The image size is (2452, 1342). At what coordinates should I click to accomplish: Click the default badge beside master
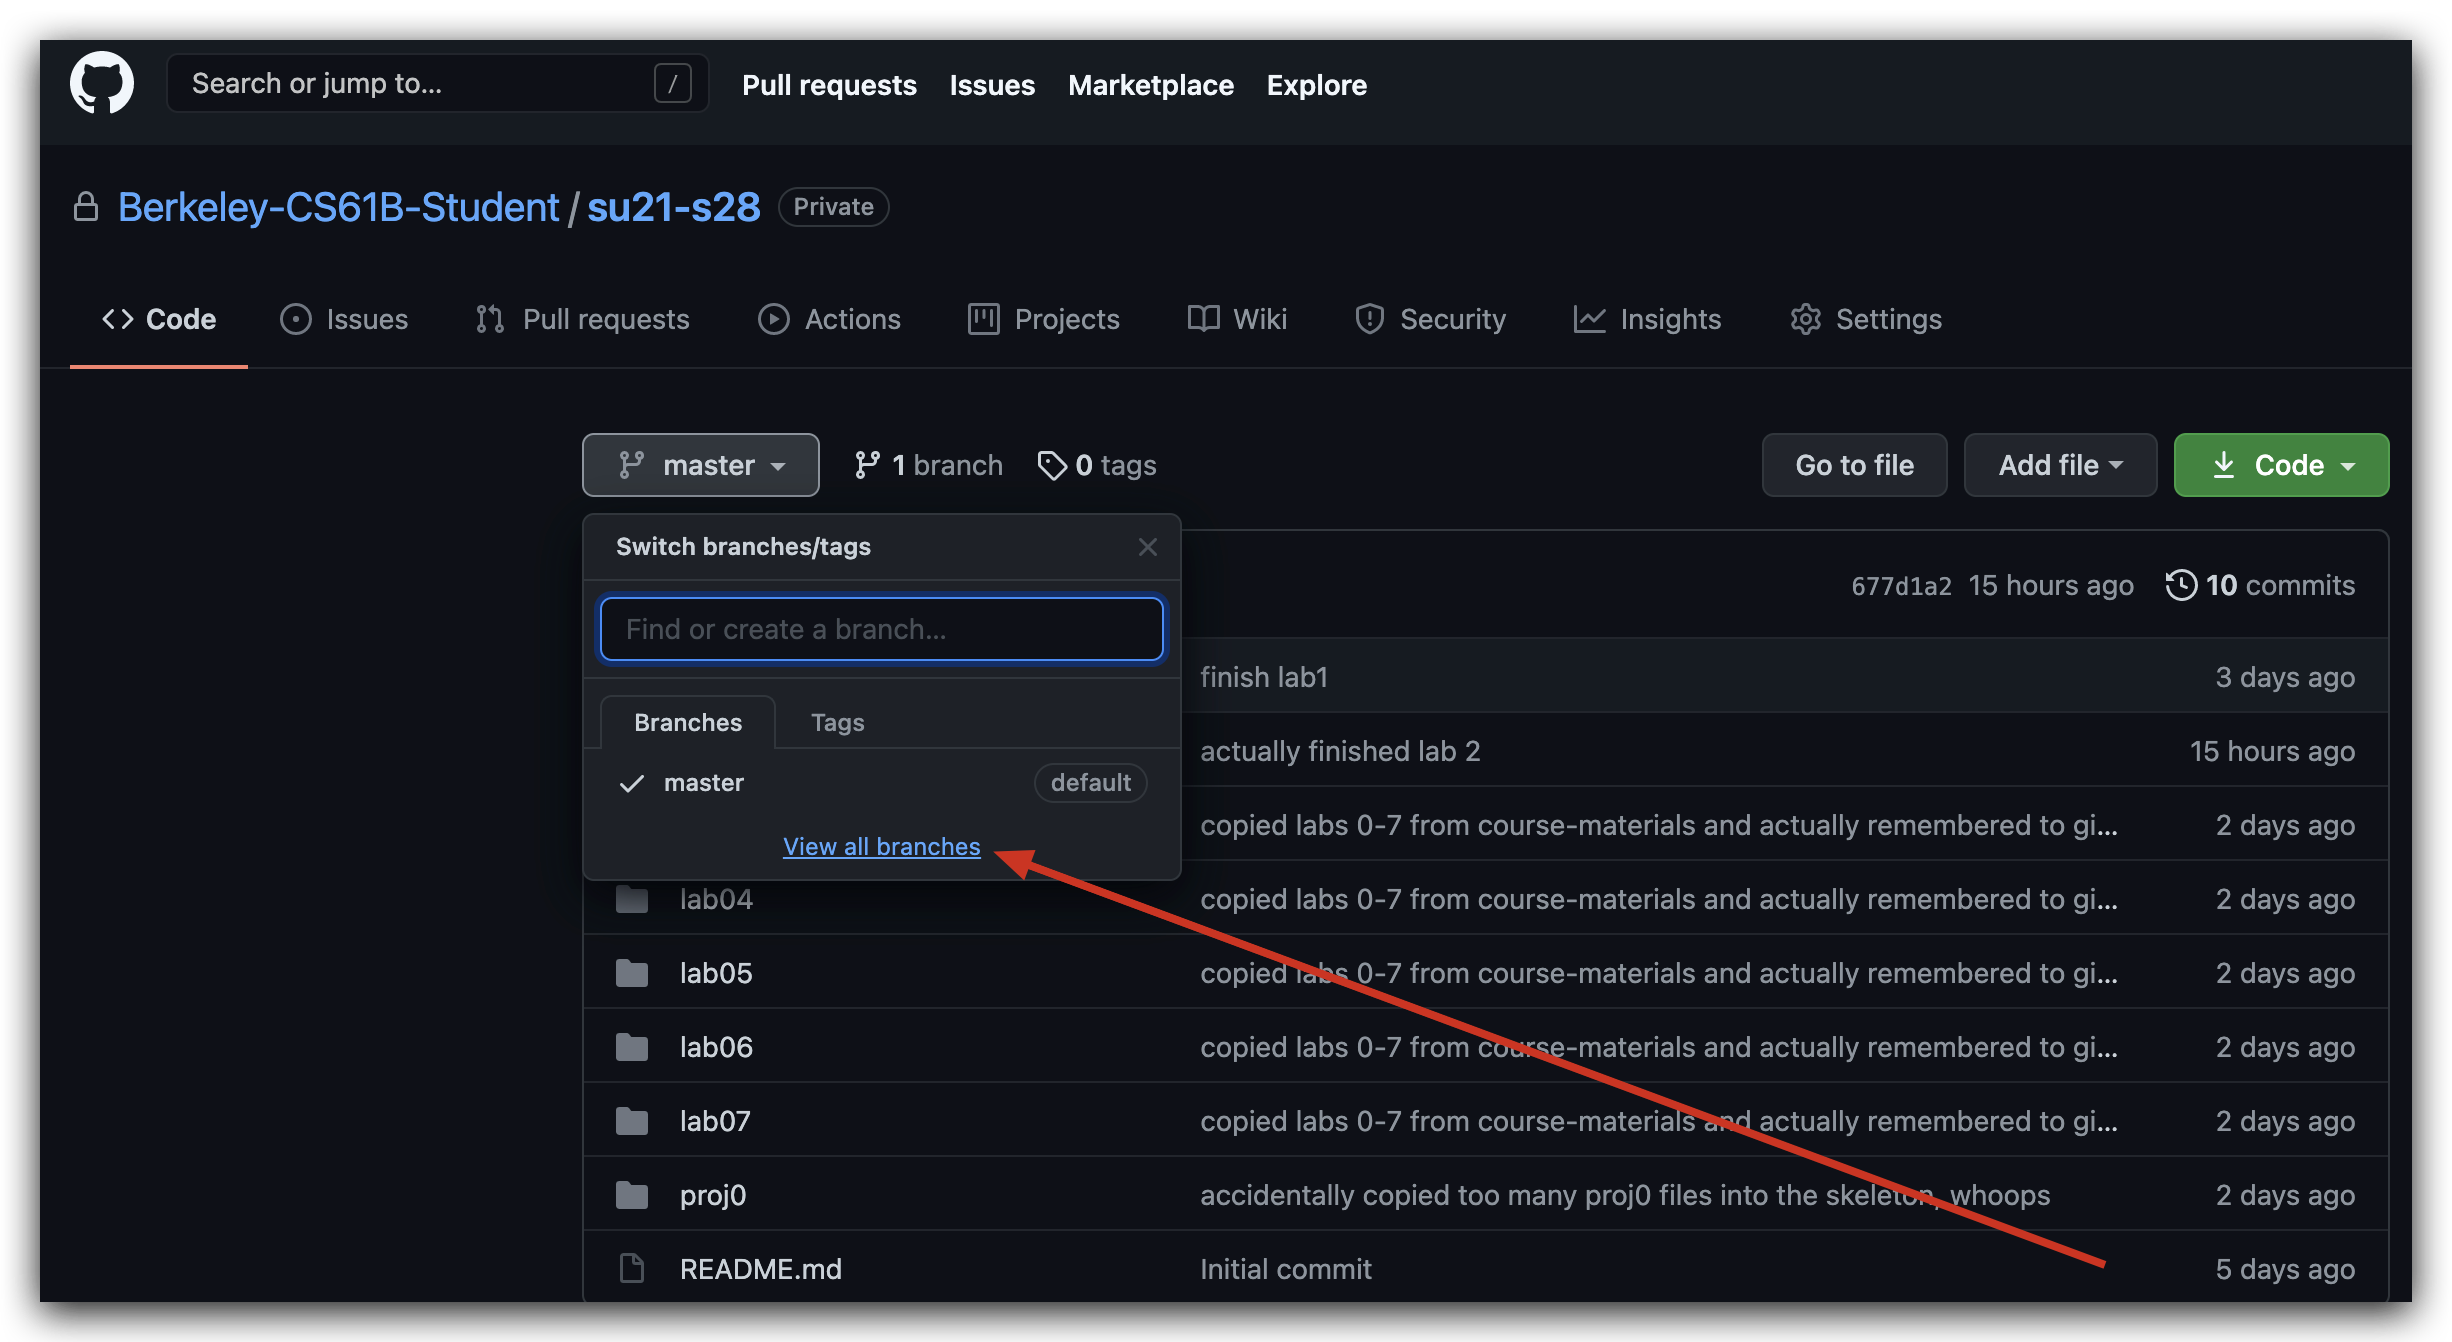[x=1090, y=782]
